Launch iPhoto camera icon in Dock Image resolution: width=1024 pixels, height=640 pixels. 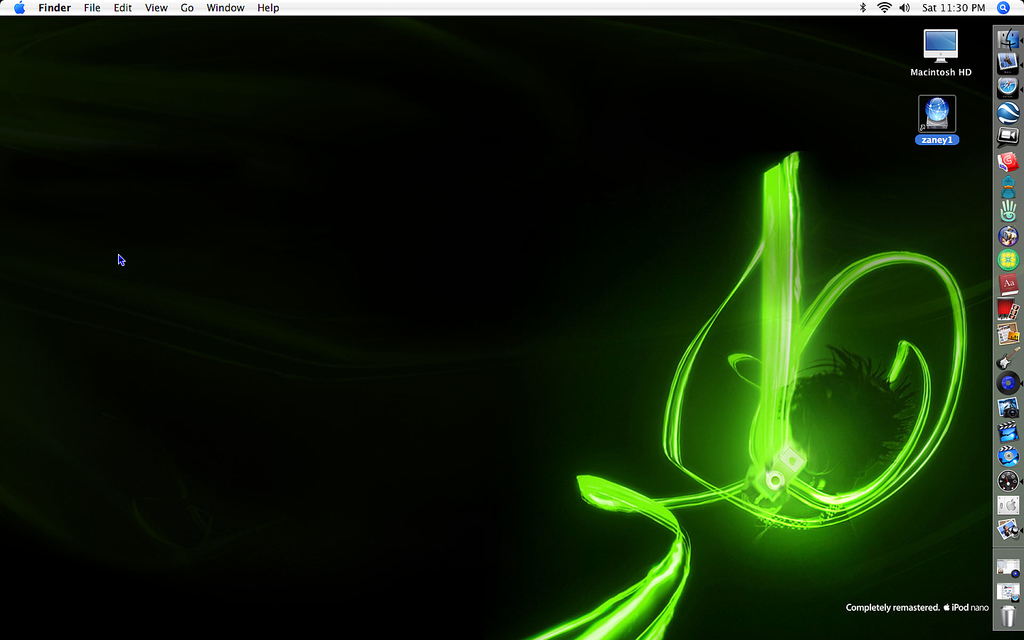pyautogui.click(x=1008, y=408)
